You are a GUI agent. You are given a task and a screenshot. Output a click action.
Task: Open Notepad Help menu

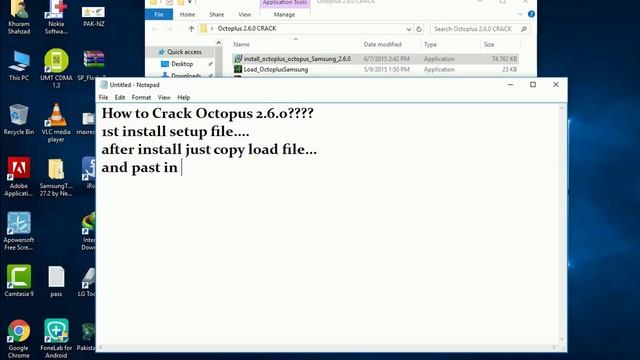(x=183, y=98)
